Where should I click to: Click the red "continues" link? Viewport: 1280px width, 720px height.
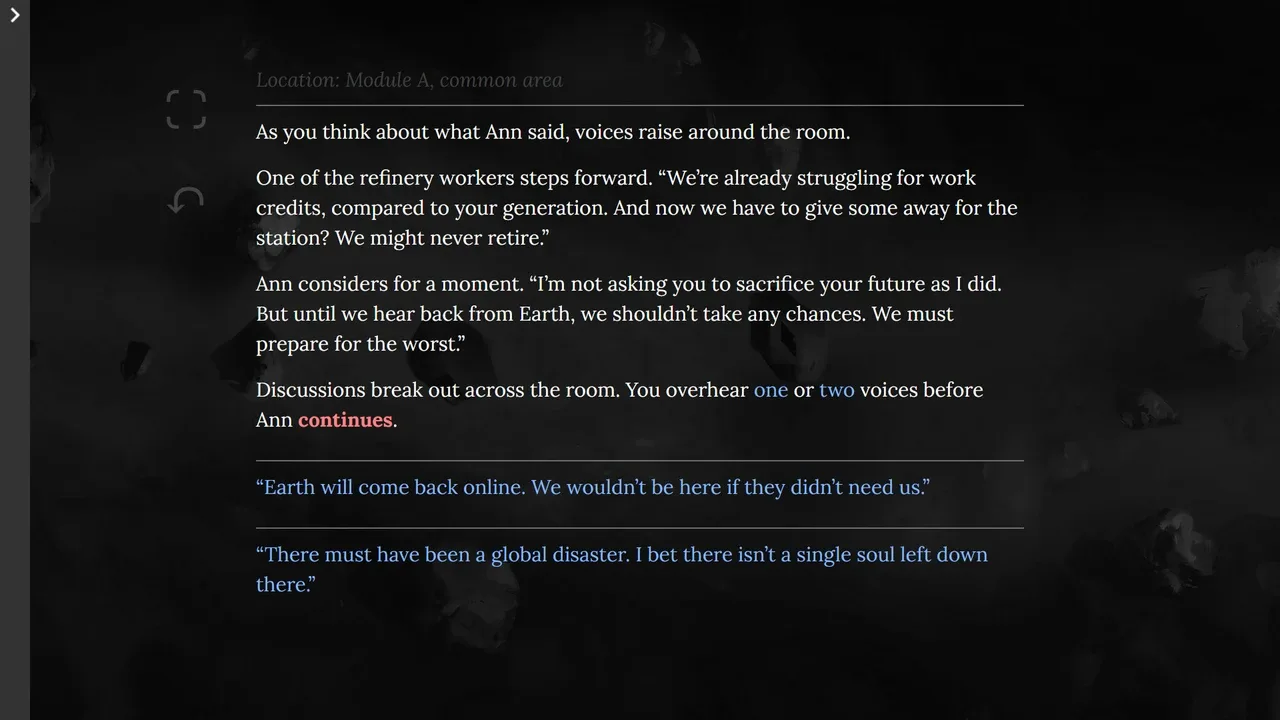pos(345,420)
